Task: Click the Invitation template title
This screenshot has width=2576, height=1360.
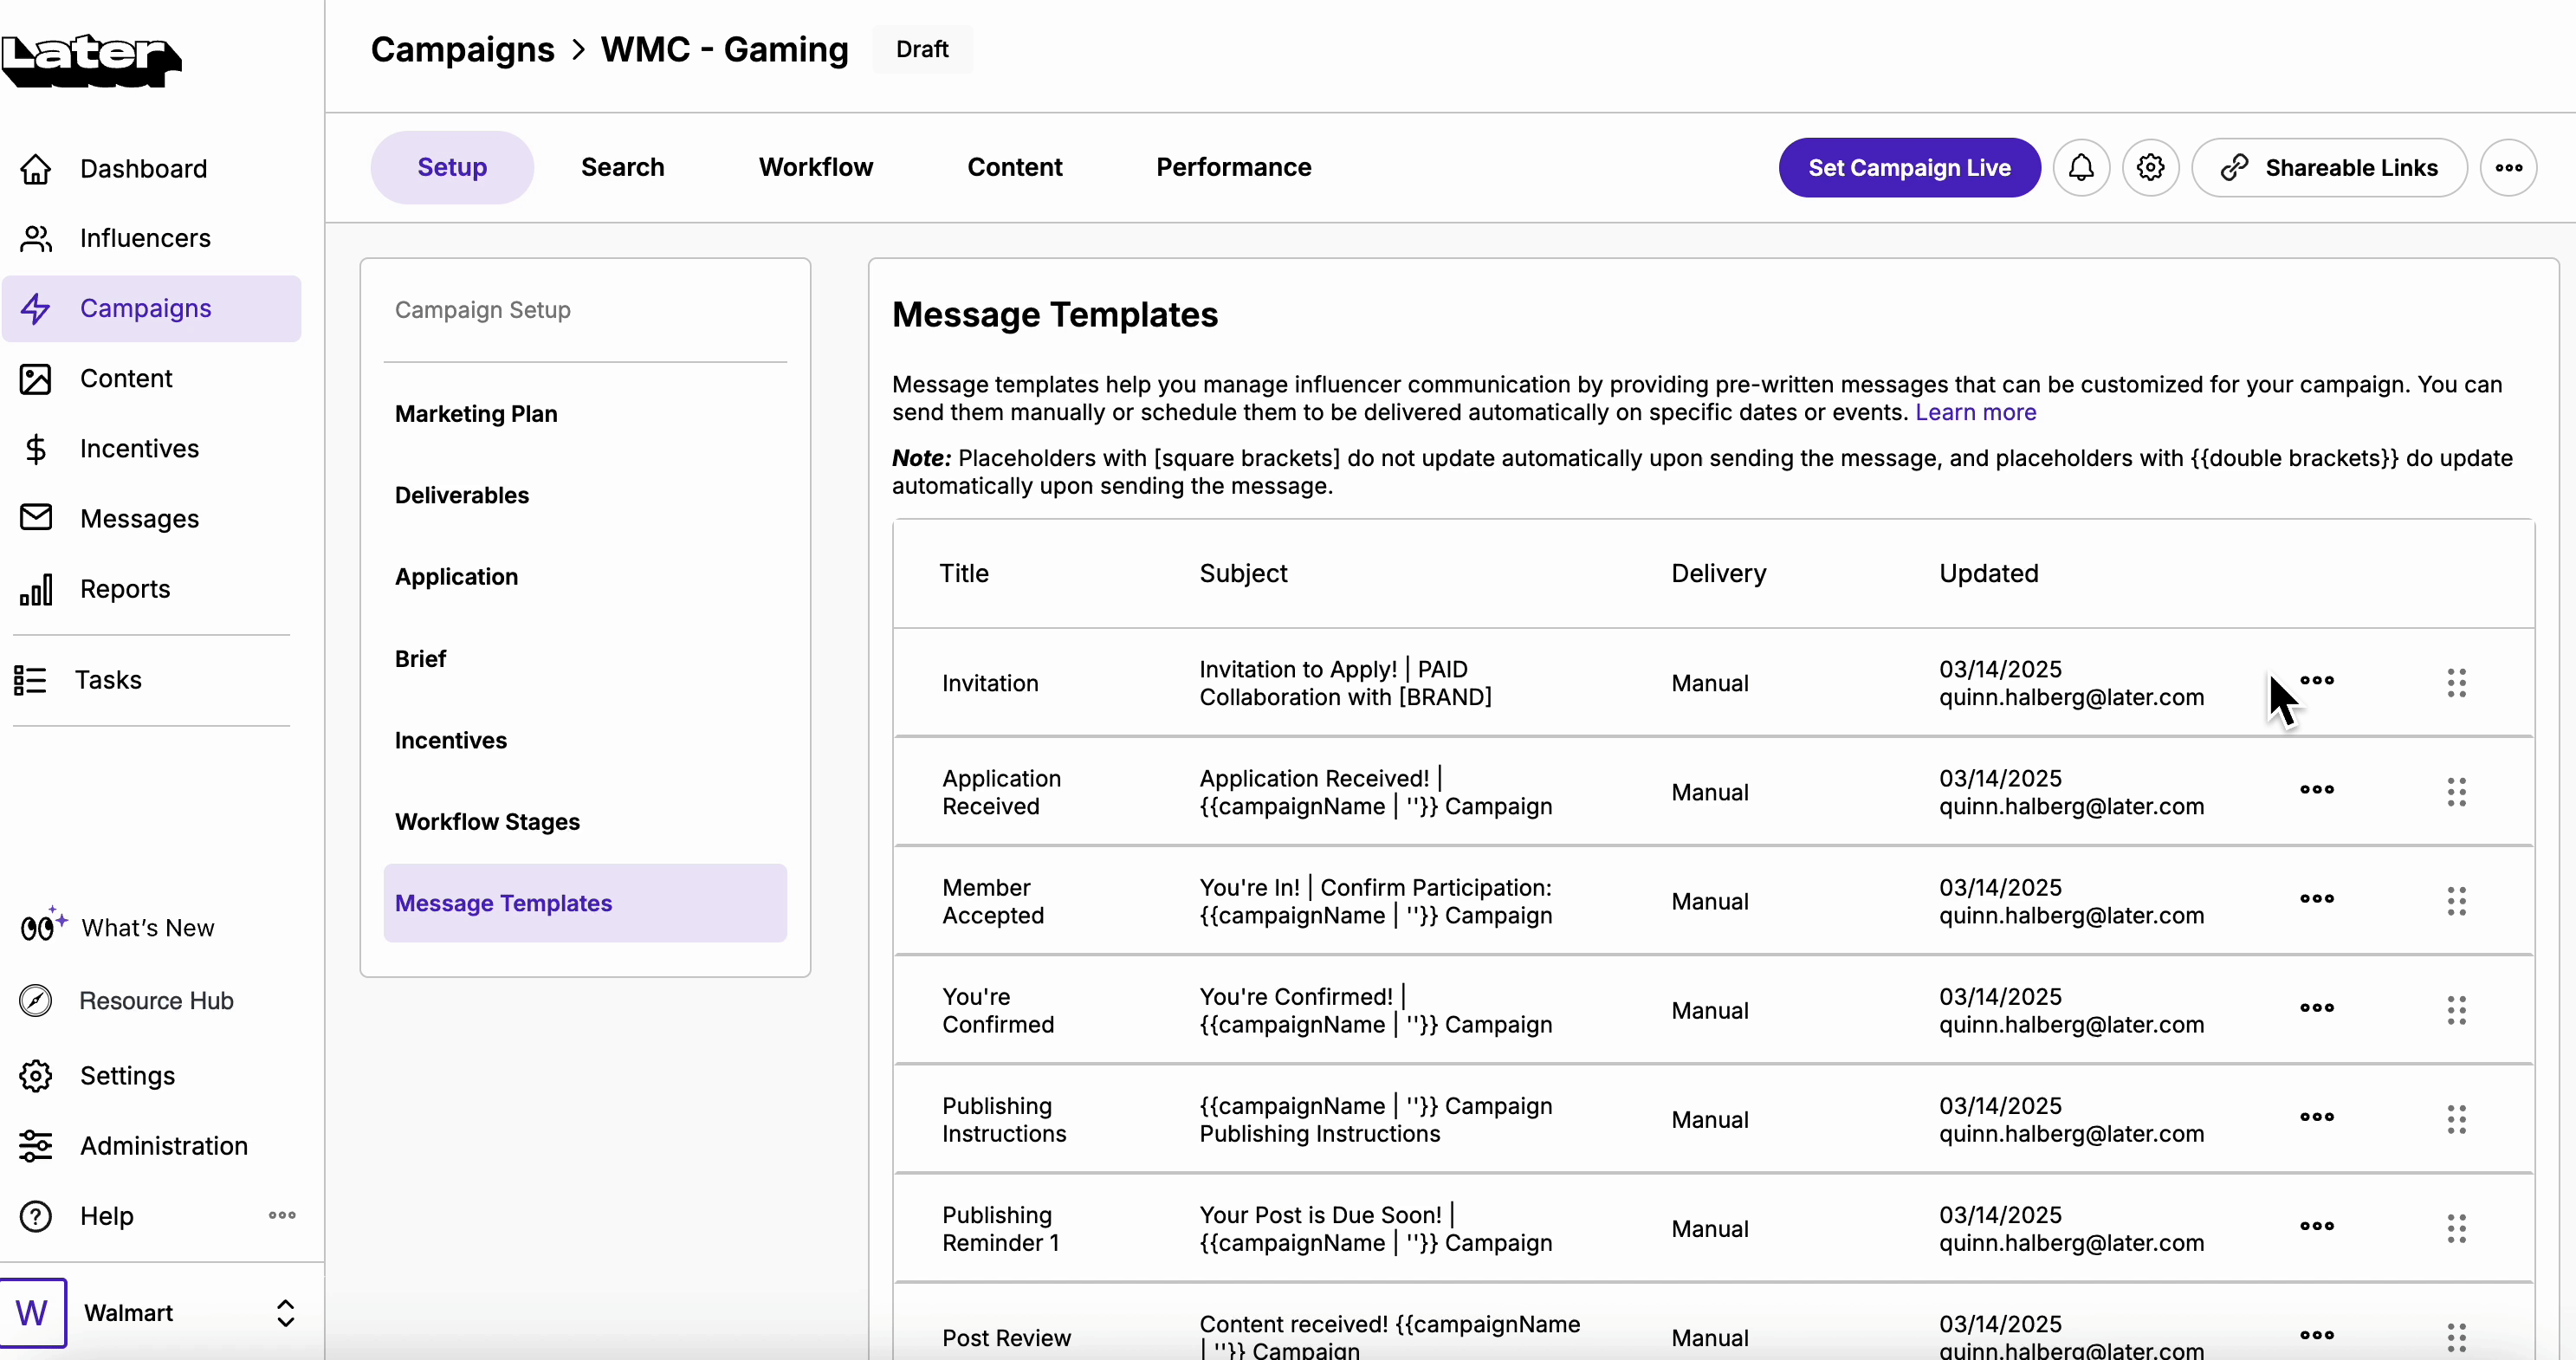Action: (990, 684)
